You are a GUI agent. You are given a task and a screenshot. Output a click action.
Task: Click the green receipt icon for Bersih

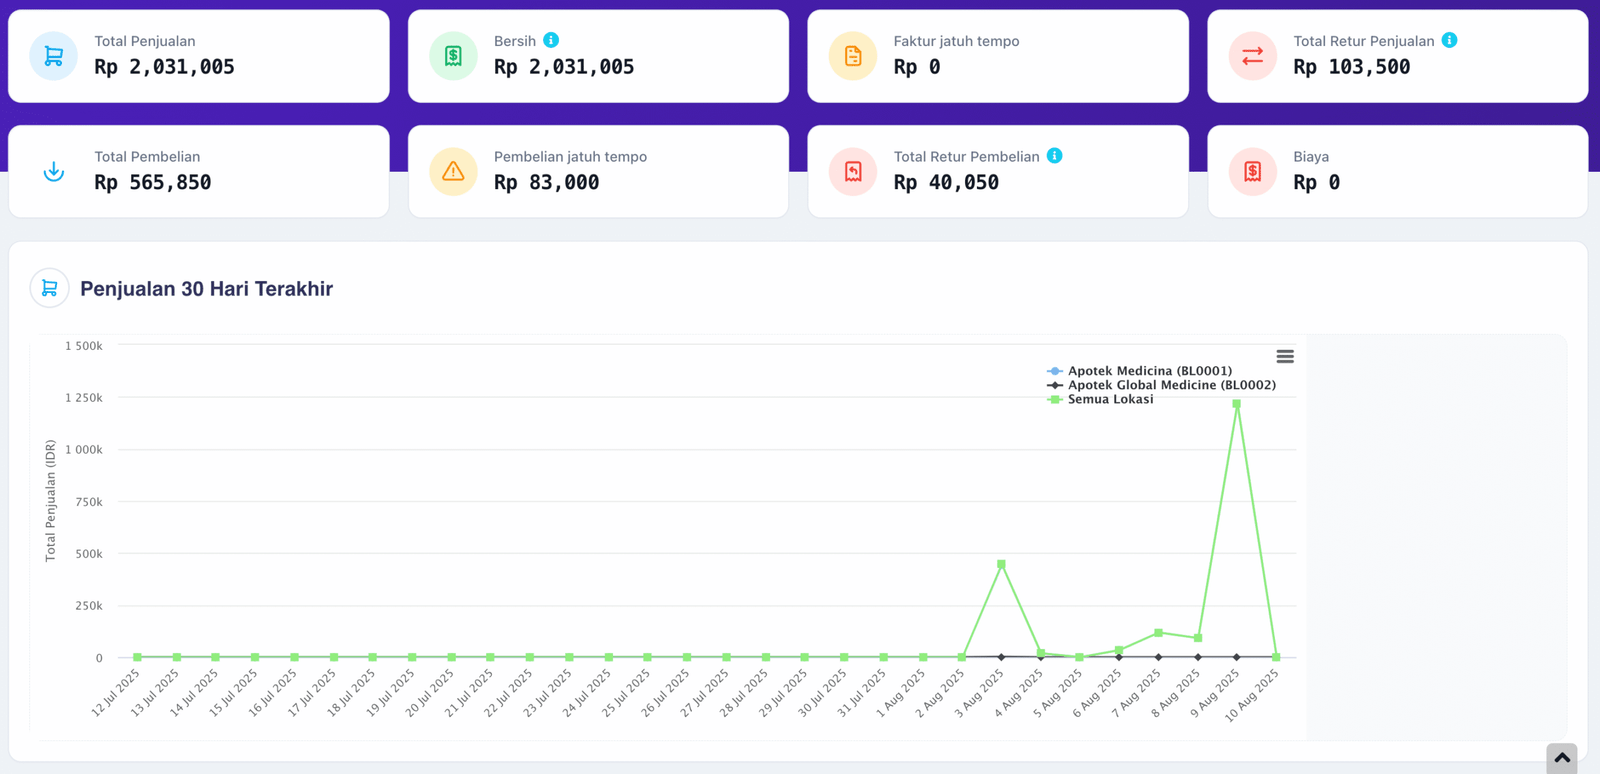pos(453,56)
